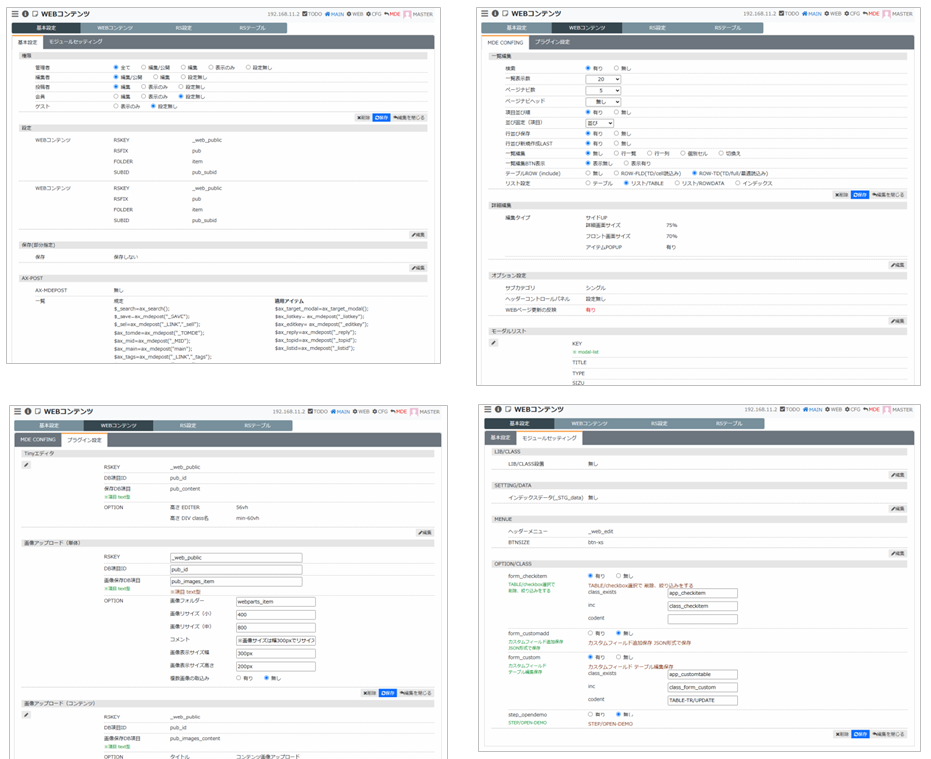Image resolution: width=931 pixels, height=759 pixels.
Task: Click the pencil icon under Tinyエディタ
Action: tap(26, 465)
